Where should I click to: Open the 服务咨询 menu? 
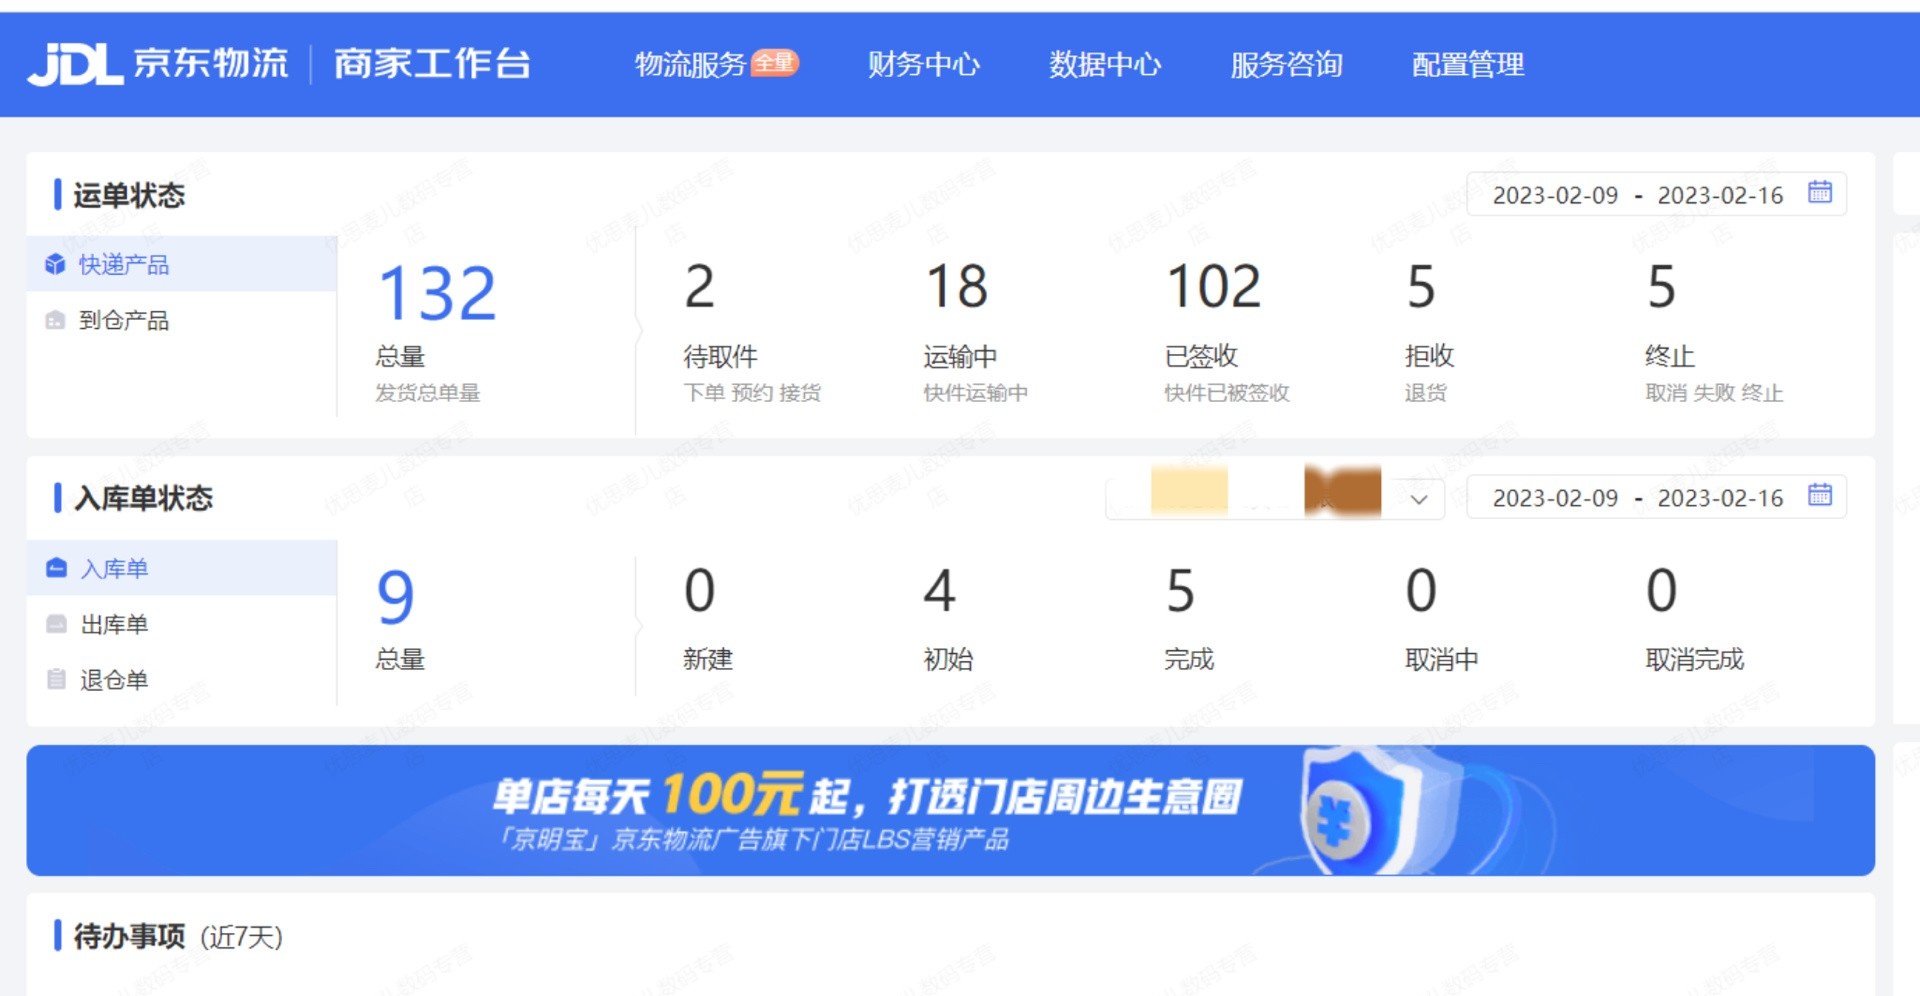tap(1286, 64)
